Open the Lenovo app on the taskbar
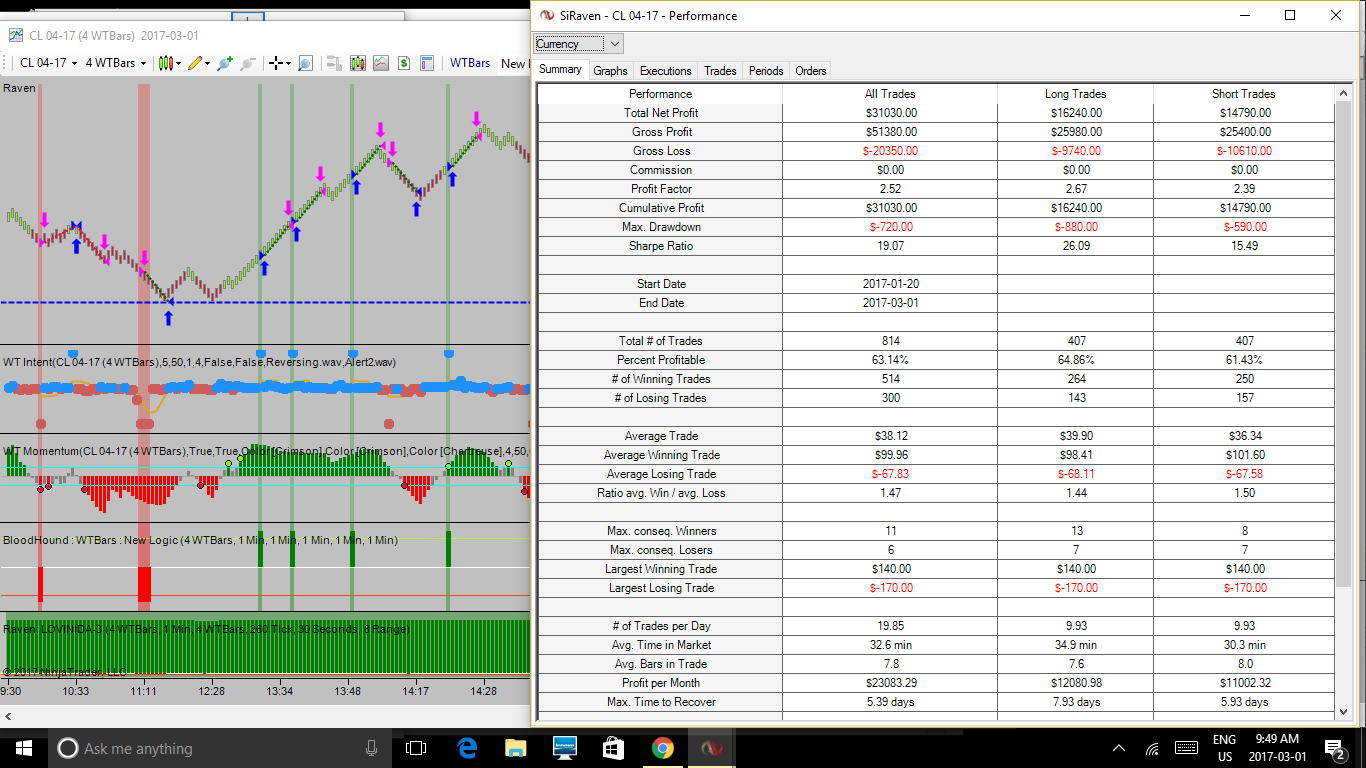 (564, 748)
